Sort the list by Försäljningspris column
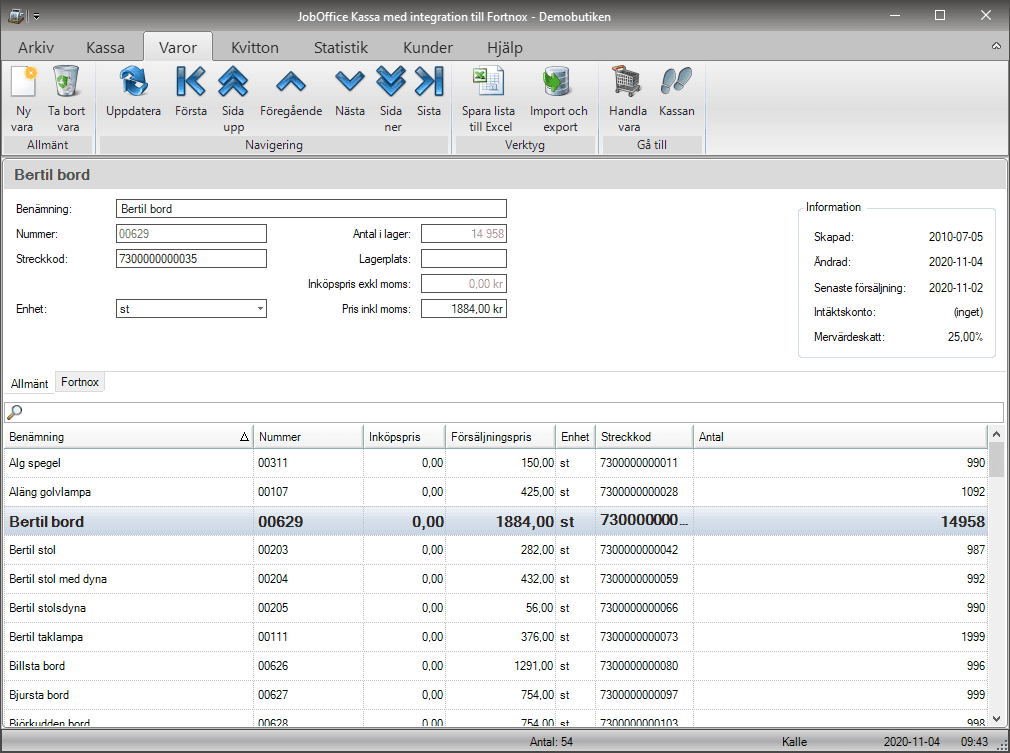The image size is (1010, 753). coord(500,437)
